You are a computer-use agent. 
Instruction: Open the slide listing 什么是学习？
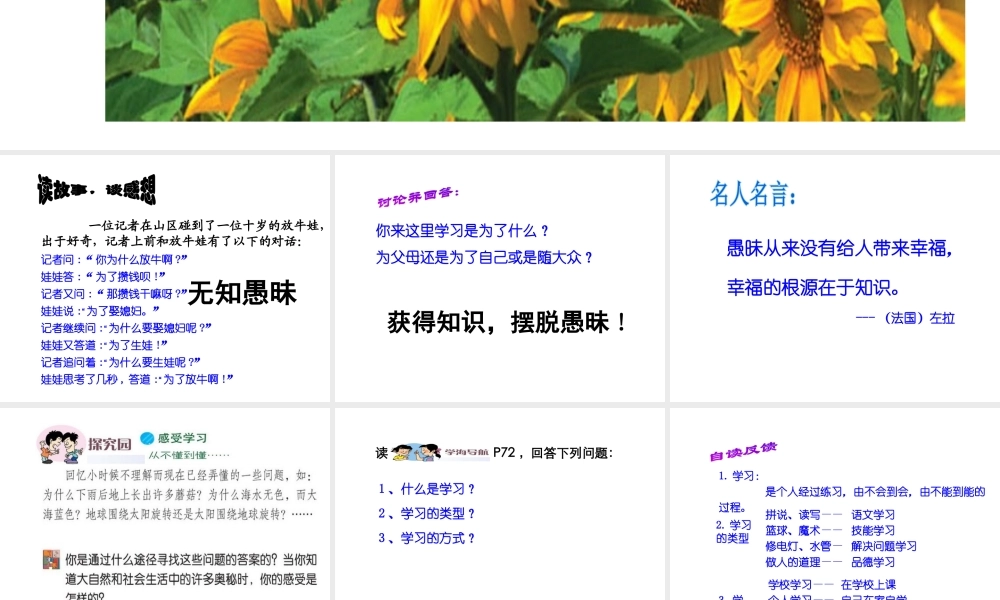pos(499,504)
